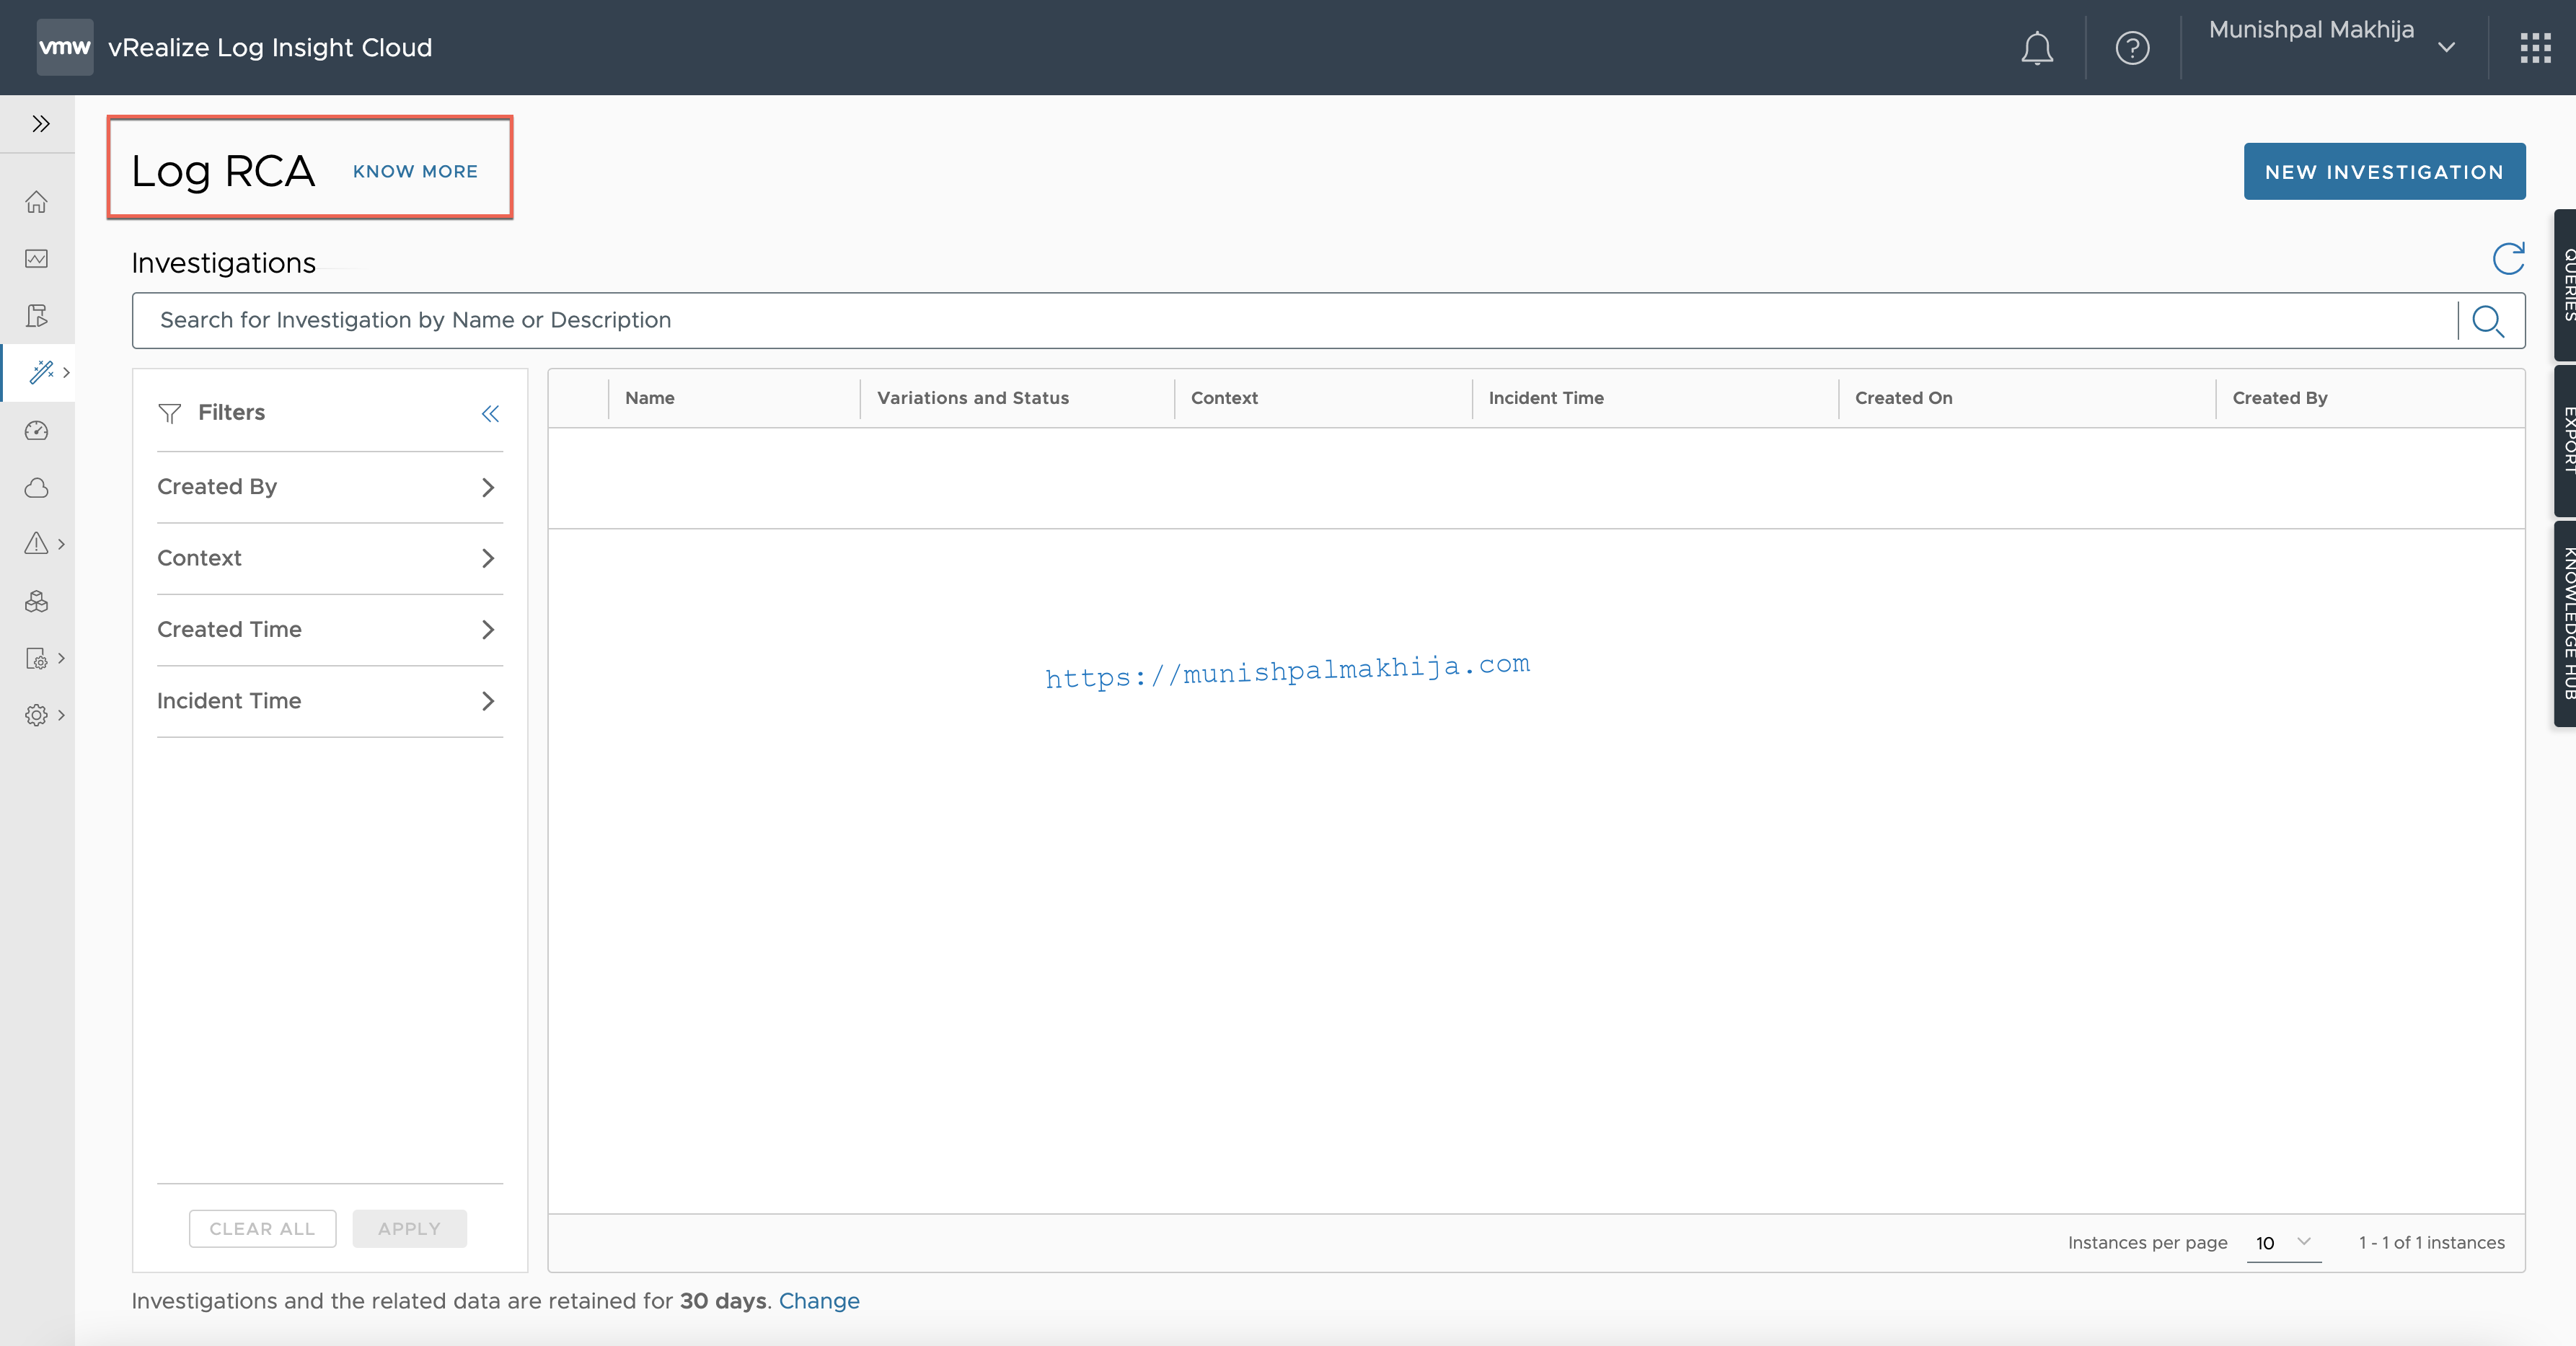The height and width of the screenshot is (1346, 2576).
Task: Focus the investigation search field
Action: click(x=1295, y=321)
